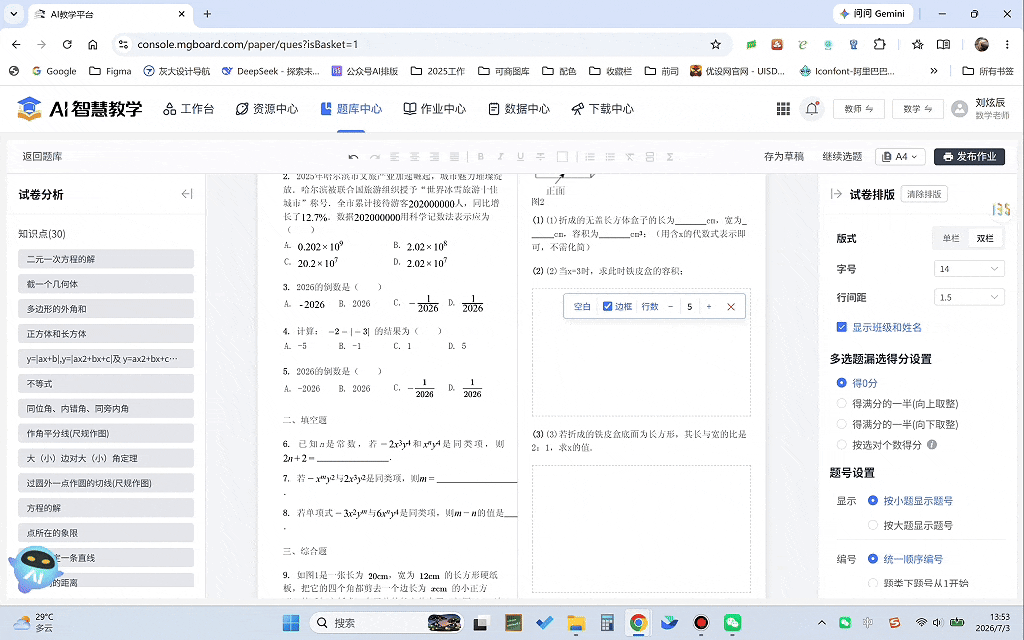Viewport: 1024px width, 640px height.
Task: Switch layout to 单栏
Action: [951, 238]
